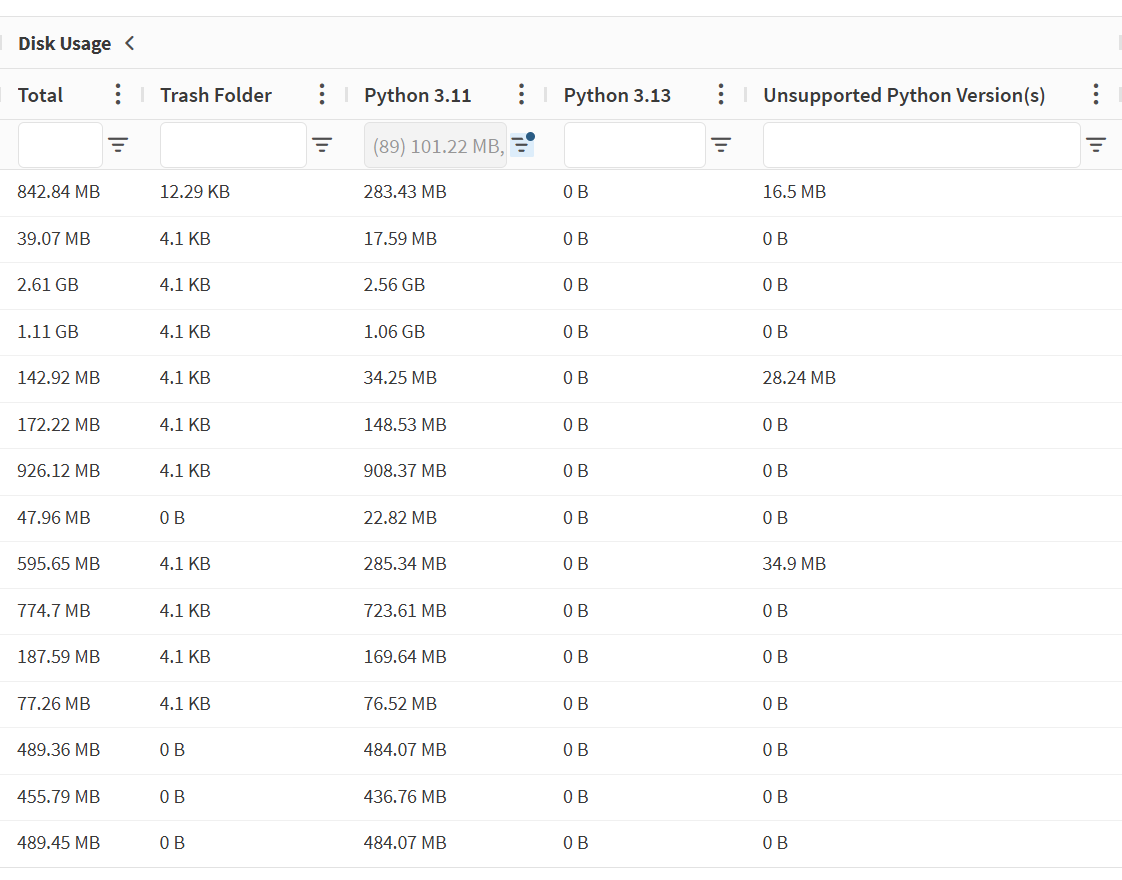Open Unsupported Python Version(s) column menu
1122x880 pixels.
click(1096, 94)
